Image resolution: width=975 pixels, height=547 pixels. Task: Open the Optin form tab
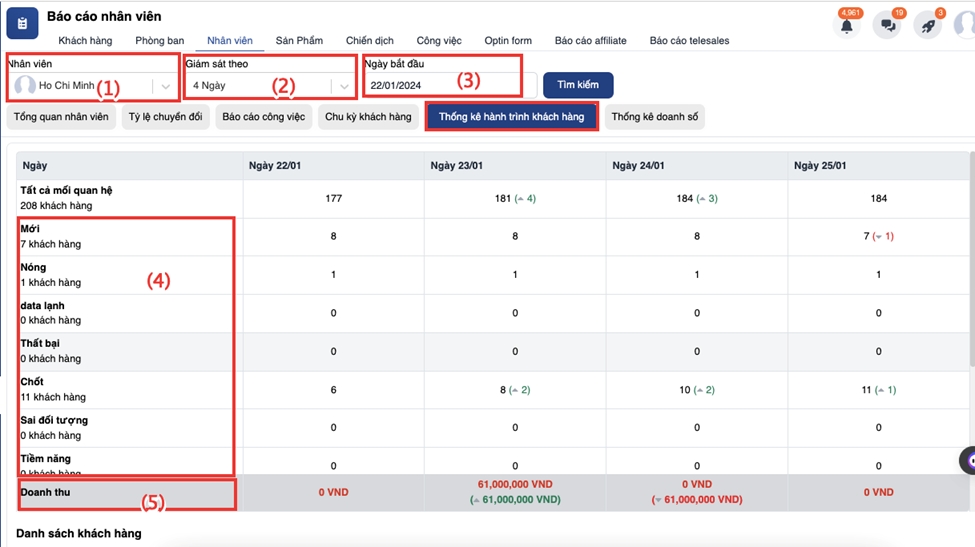pyautogui.click(x=508, y=41)
